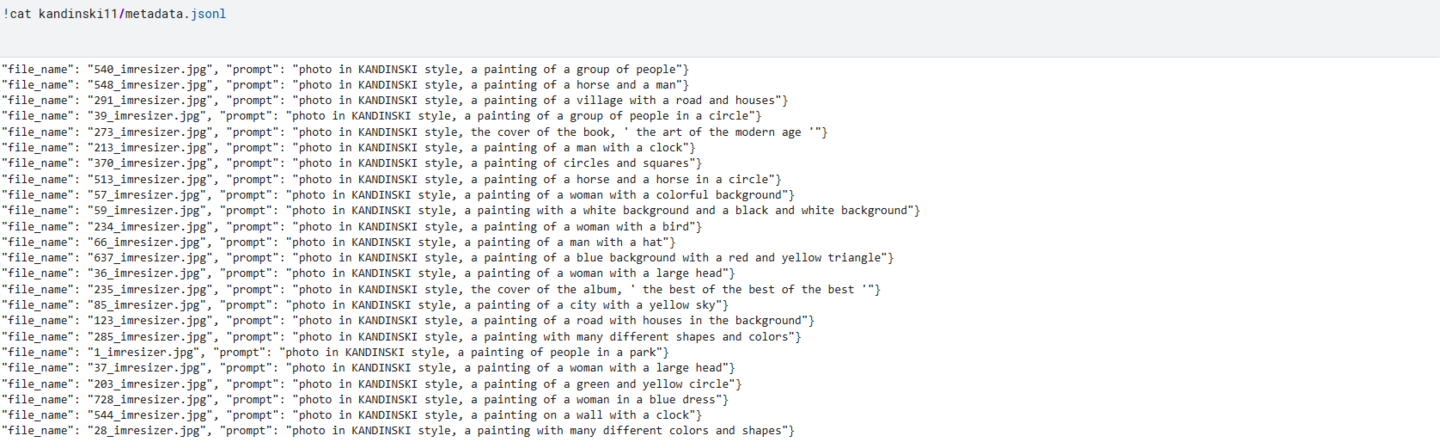Click the 57_imresizer.jpg colorful background line

[x=397, y=195]
